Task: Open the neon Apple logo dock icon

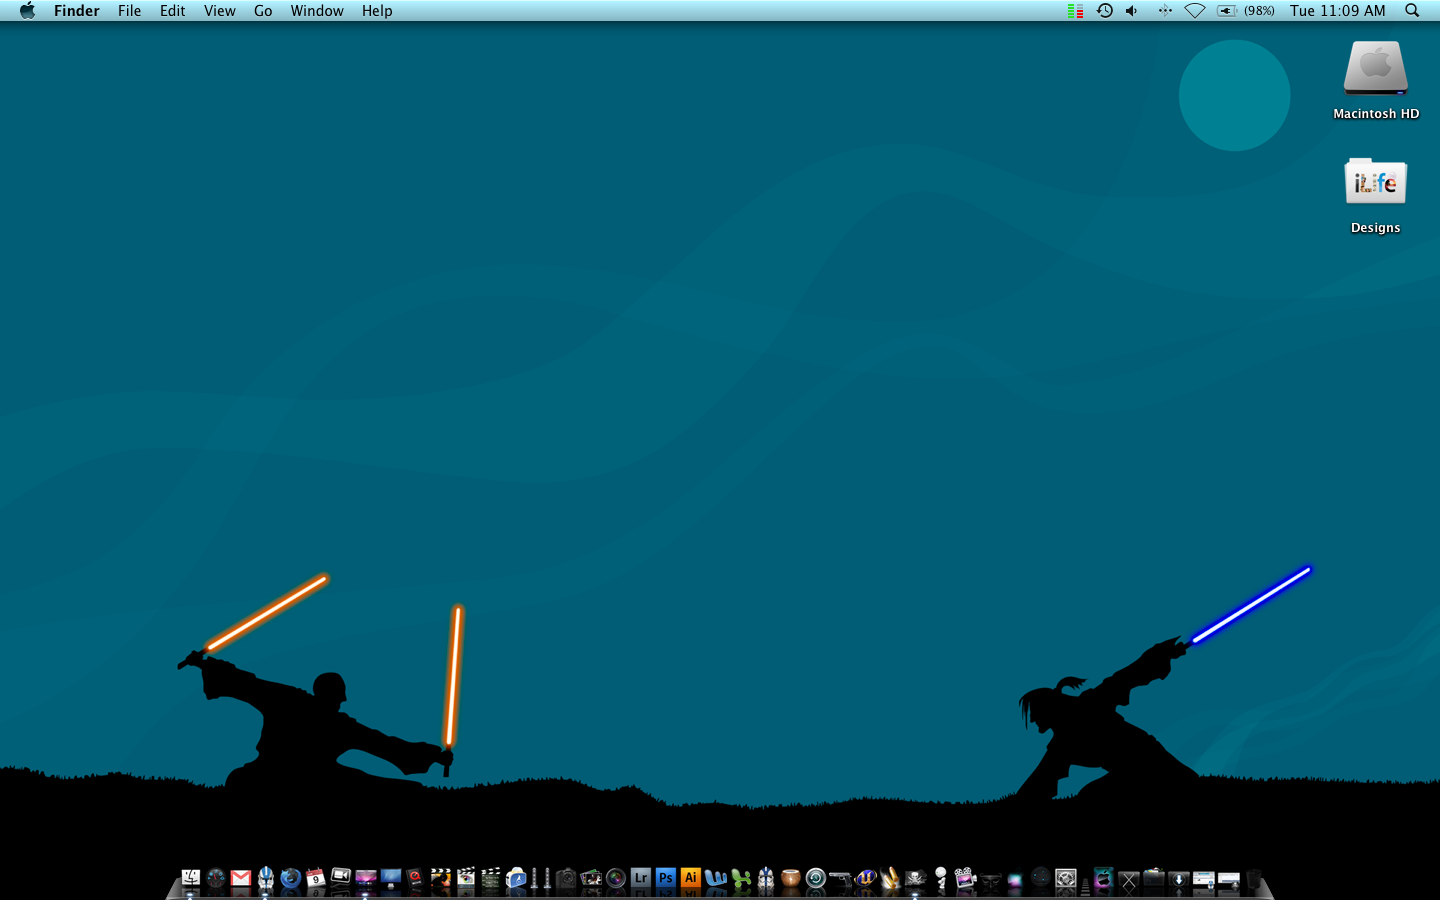Action: 1104,879
